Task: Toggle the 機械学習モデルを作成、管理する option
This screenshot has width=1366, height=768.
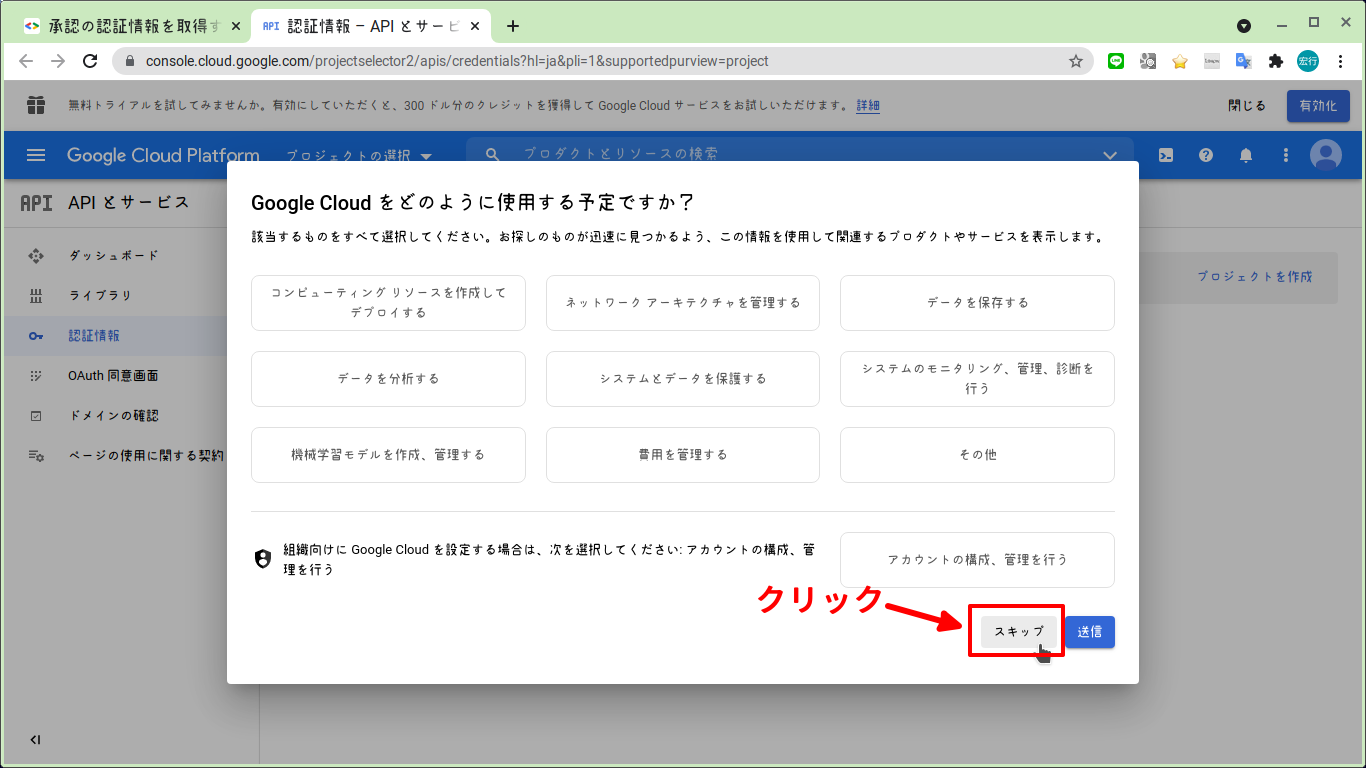Action: [x=388, y=455]
